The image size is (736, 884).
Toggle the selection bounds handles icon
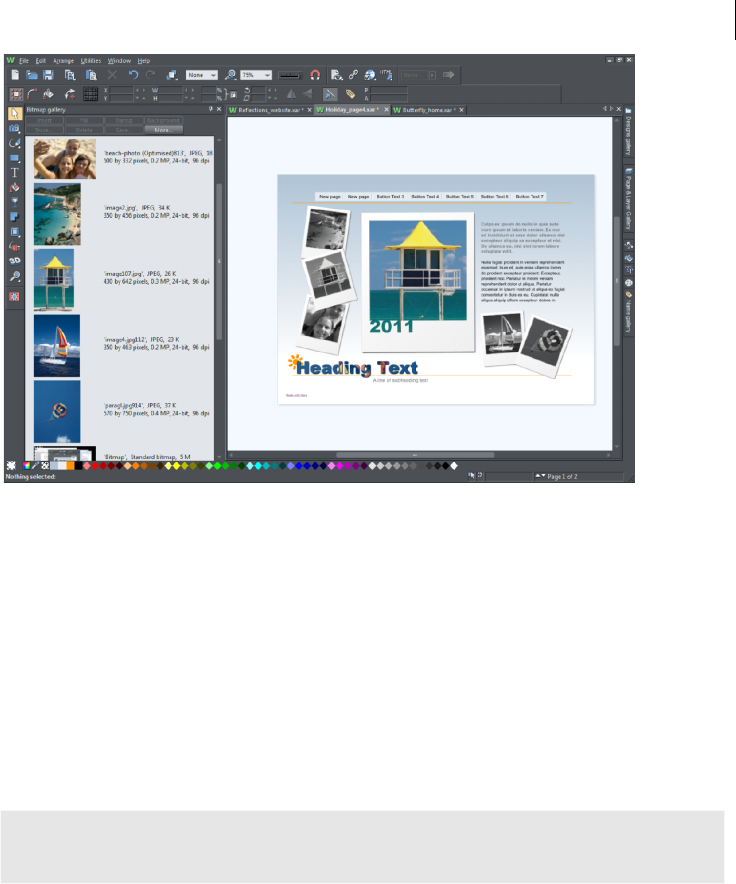coord(16,94)
